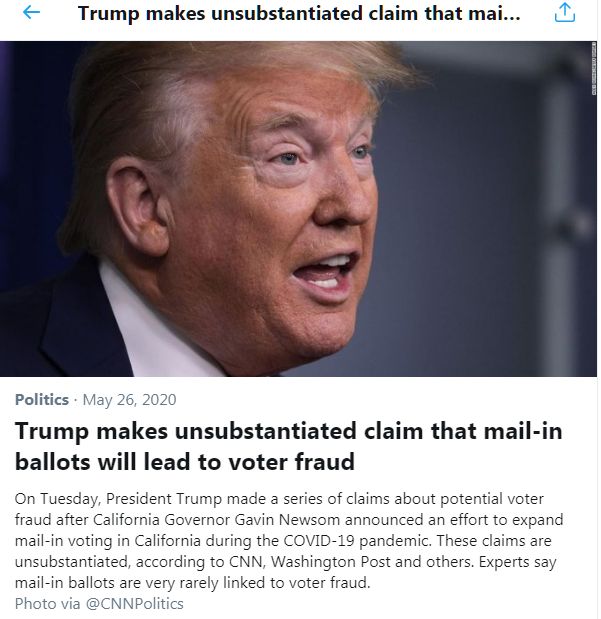Select the bold headline about mail-in ballots
The height and width of the screenshot is (619, 601).
(288, 446)
